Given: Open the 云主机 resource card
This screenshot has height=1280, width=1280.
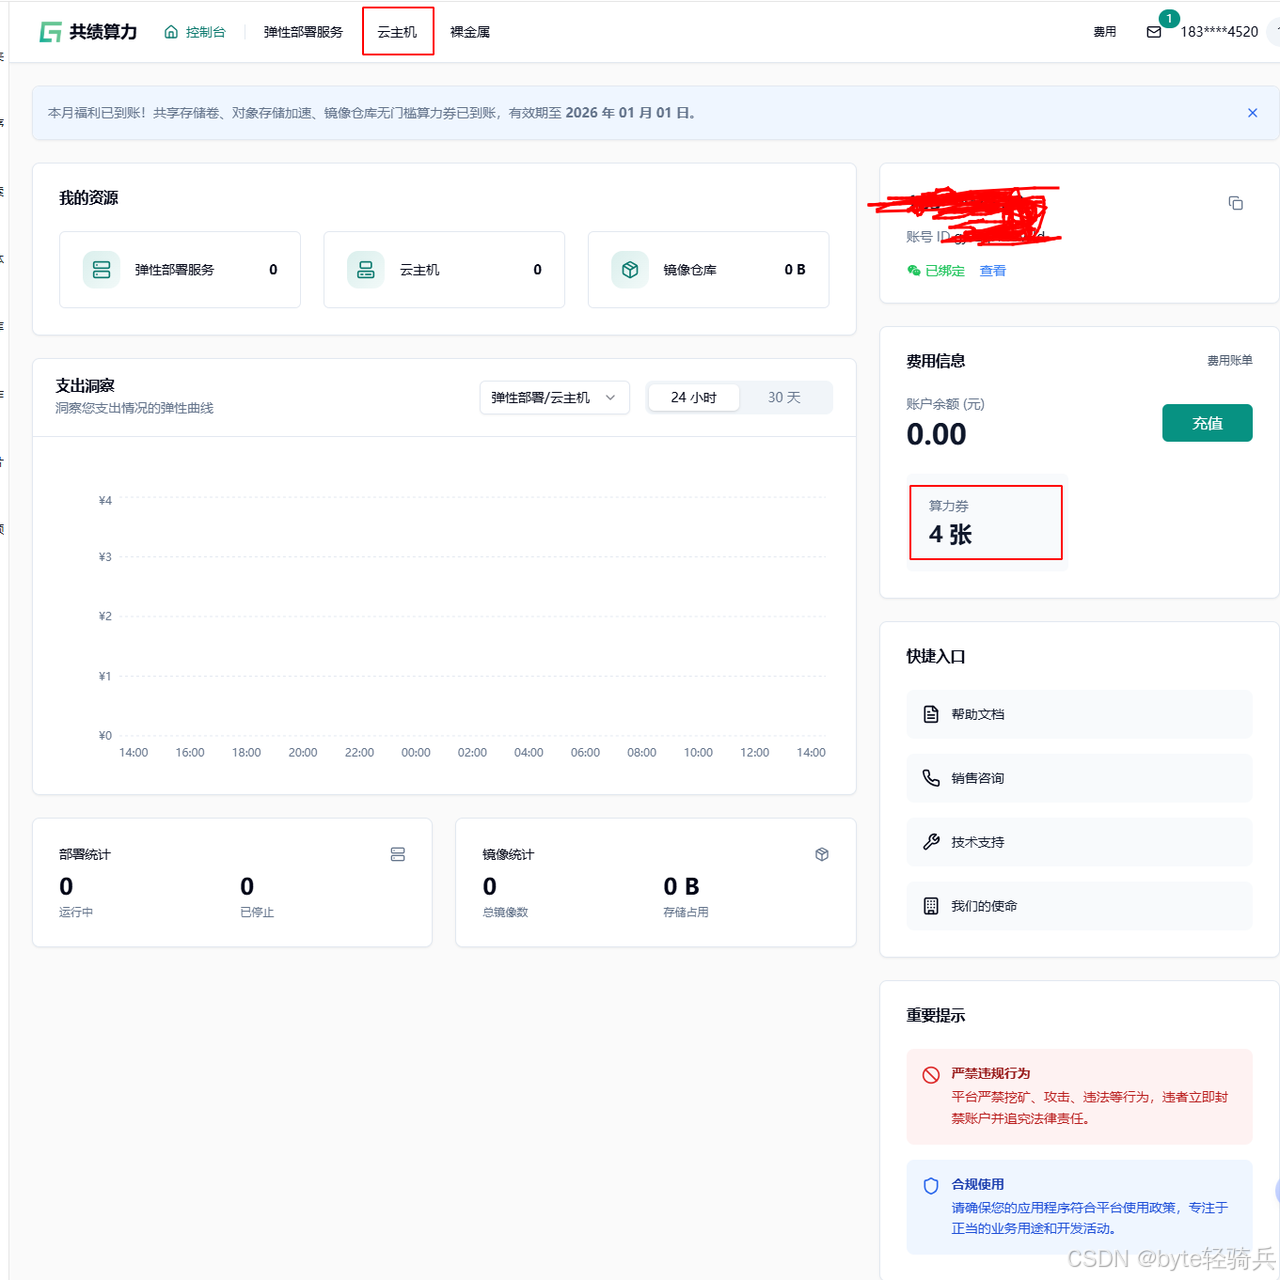Looking at the screenshot, I should tap(444, 270).
